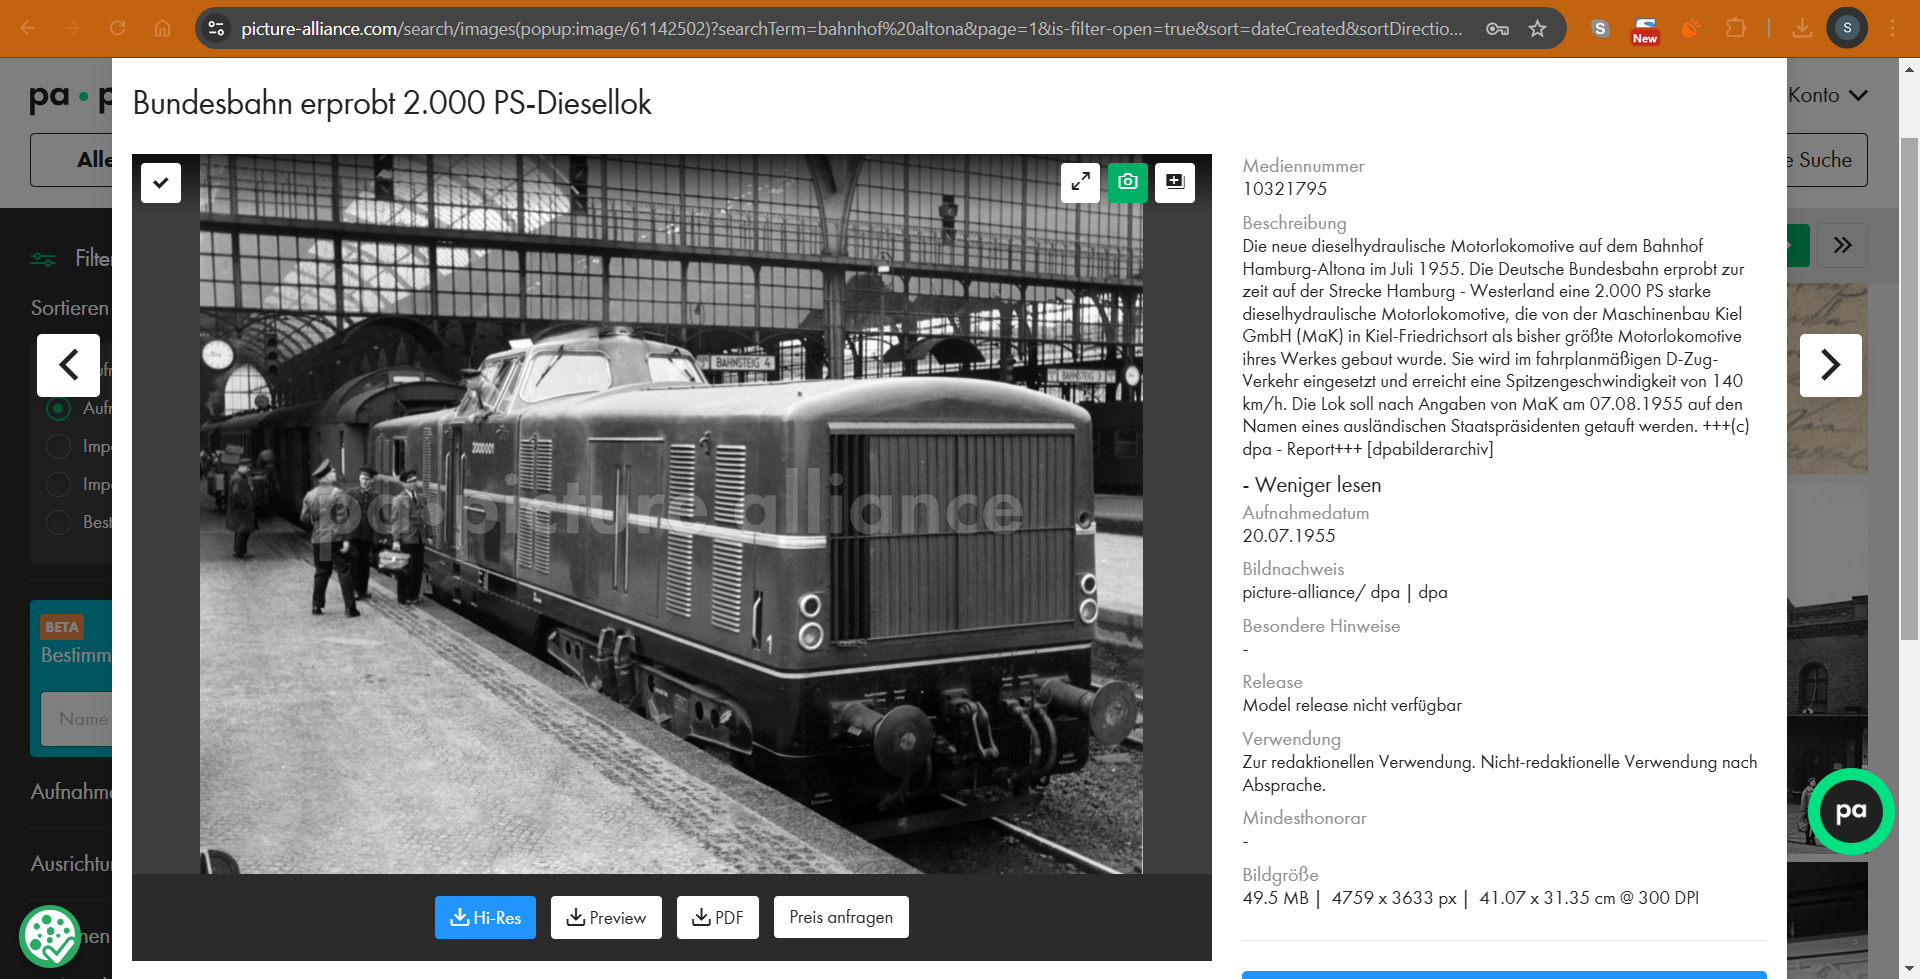The width and height of the screenshot is (1920, 979).
Task: Click the locomotive photo
Action: 671,514
